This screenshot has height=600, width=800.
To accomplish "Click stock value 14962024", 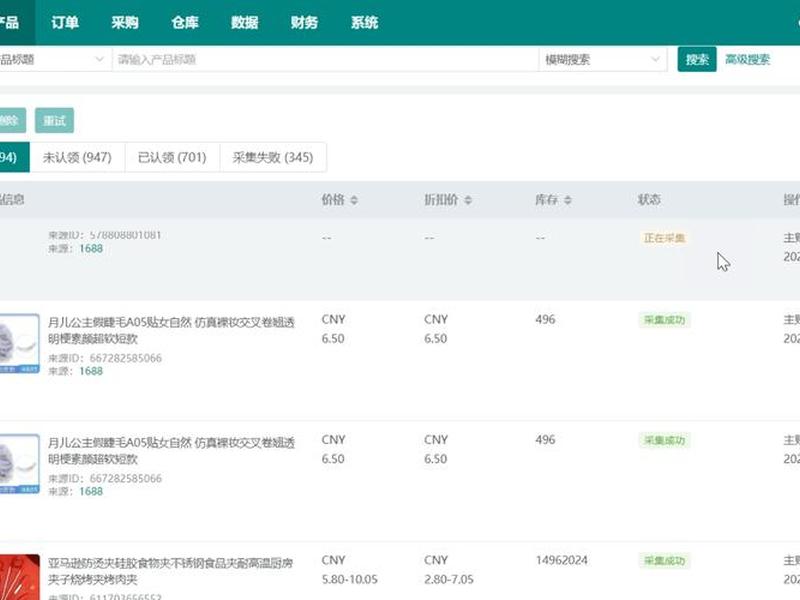I will click(x=561, y=560).
